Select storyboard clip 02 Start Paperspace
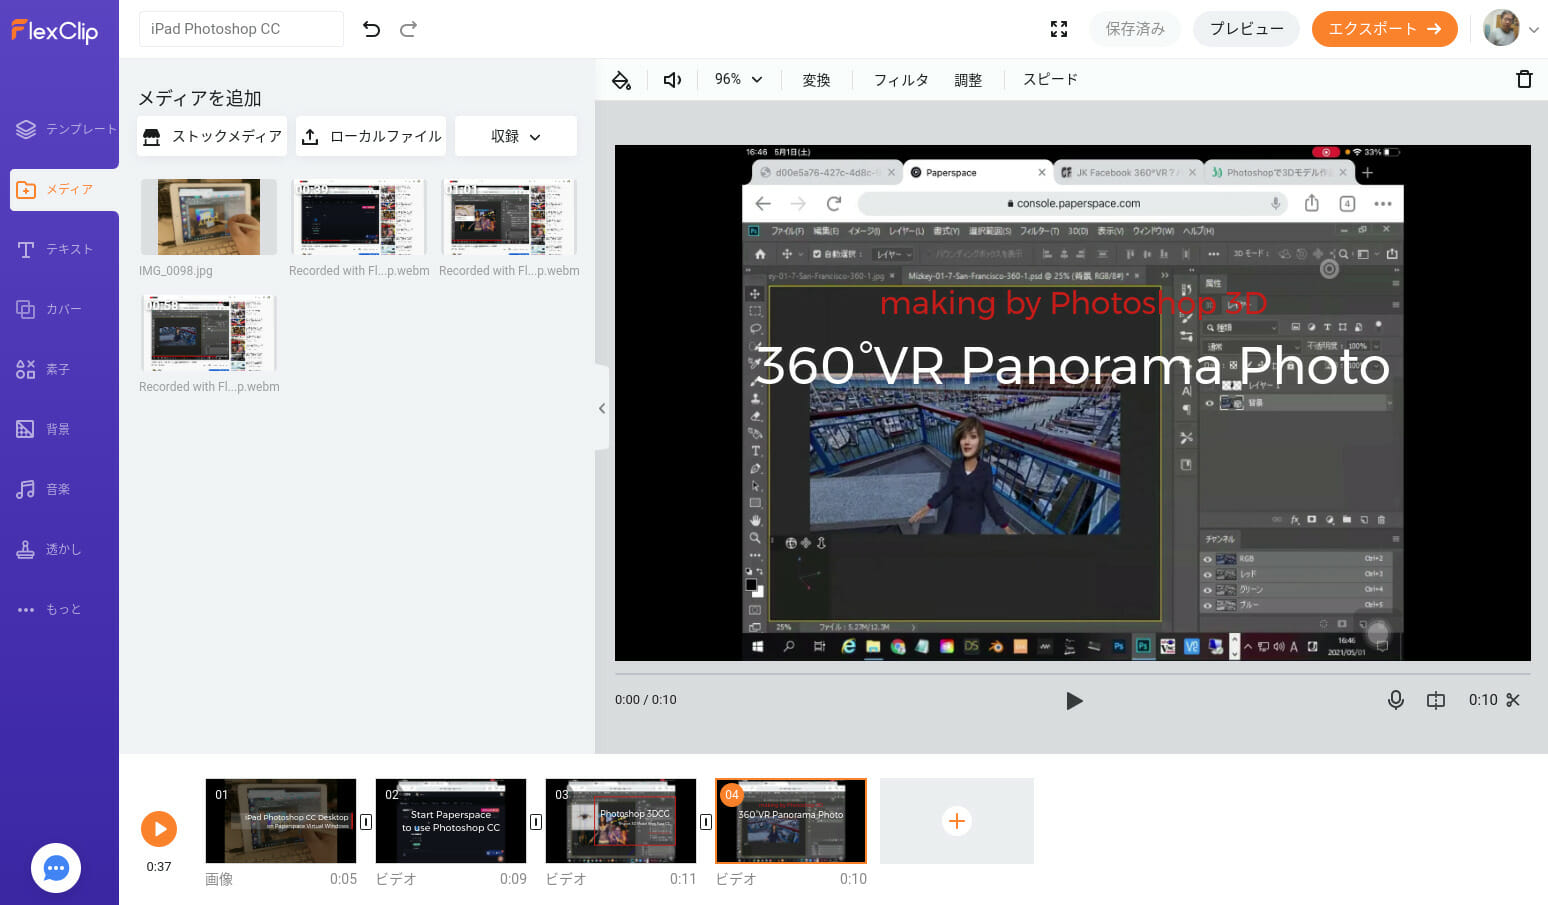The image size is (1548, 905). (x=451, y=821)
